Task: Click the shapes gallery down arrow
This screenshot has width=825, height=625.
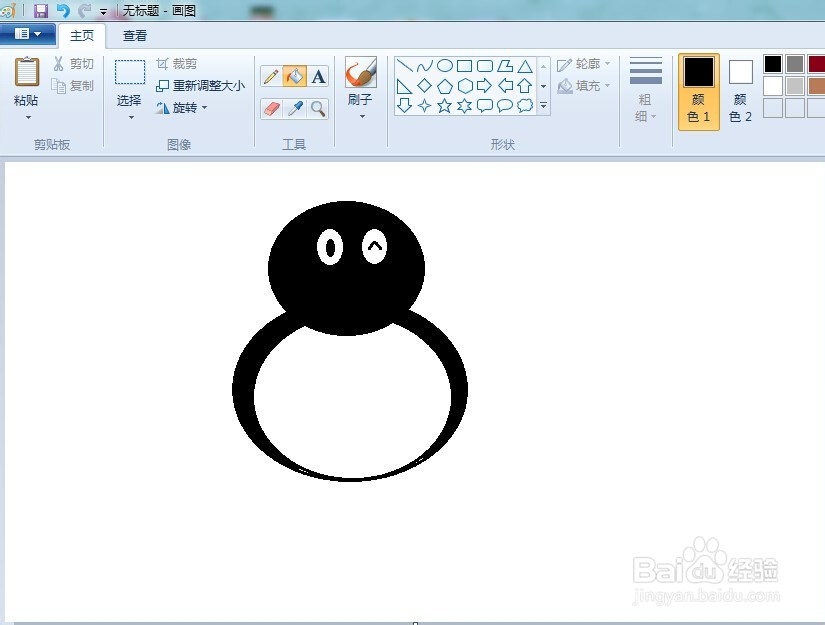Action: click(x=544, y=86)
